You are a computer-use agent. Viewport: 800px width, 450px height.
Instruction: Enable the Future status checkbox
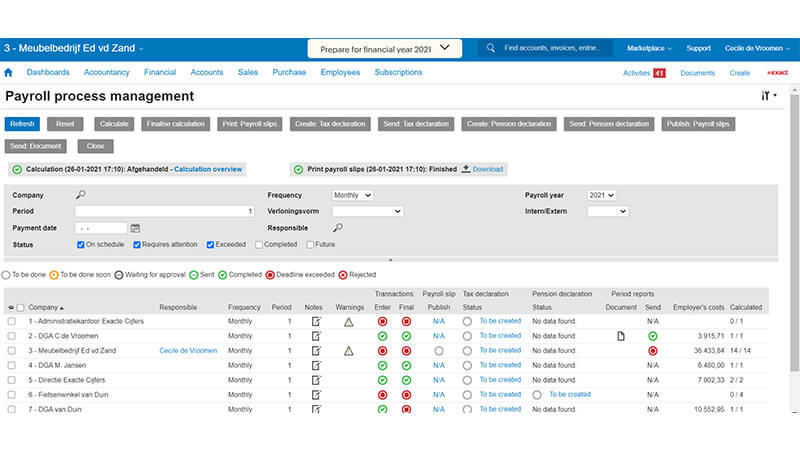(x=310, y=245)
